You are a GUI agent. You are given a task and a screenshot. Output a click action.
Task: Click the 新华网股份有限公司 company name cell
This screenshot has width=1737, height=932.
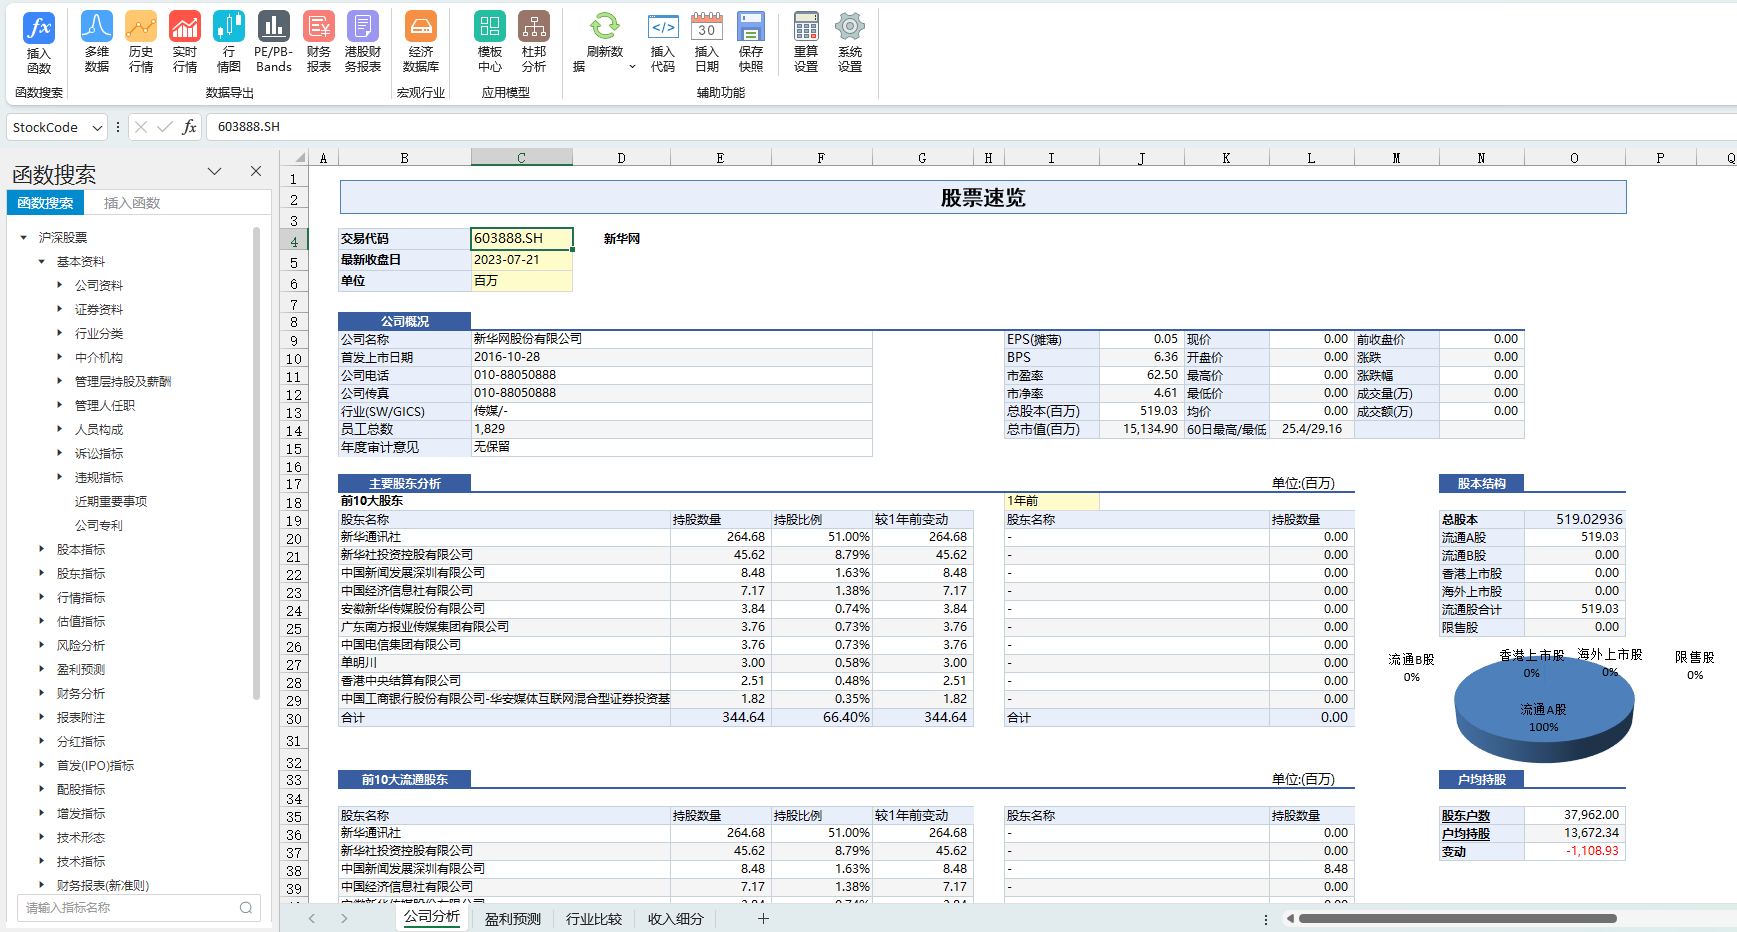pos(672,339)
